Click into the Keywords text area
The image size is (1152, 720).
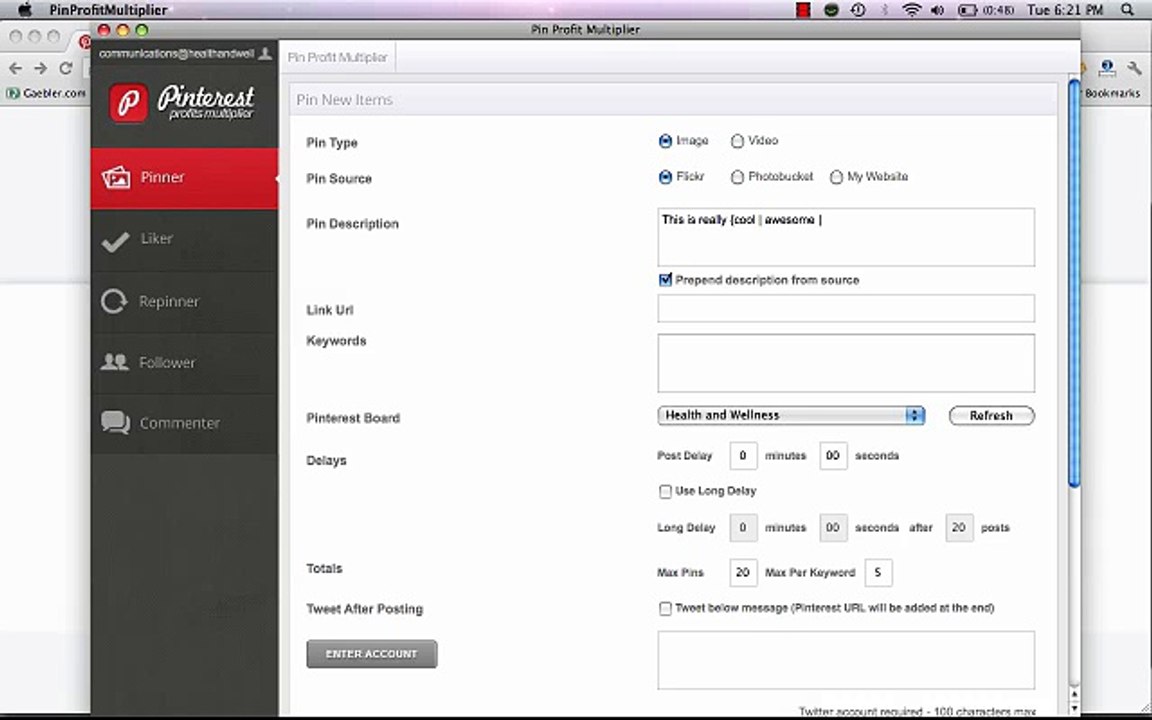[846, 363]
